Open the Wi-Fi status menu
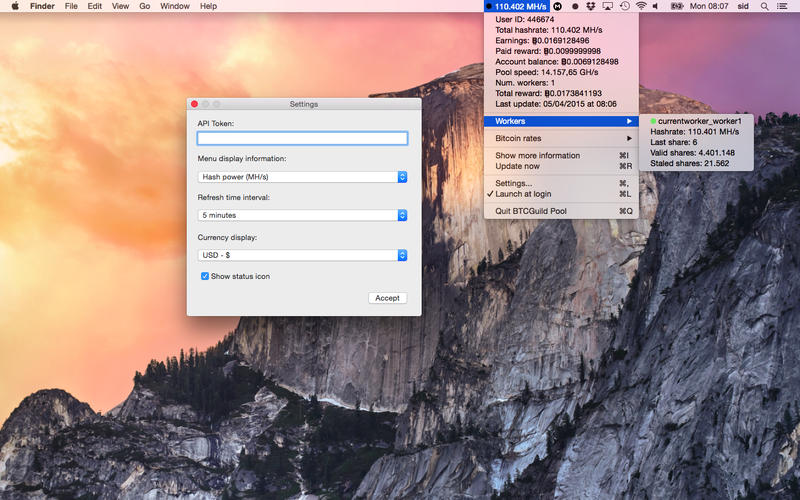Screen dimensions: 800x500 coord(641,6)
